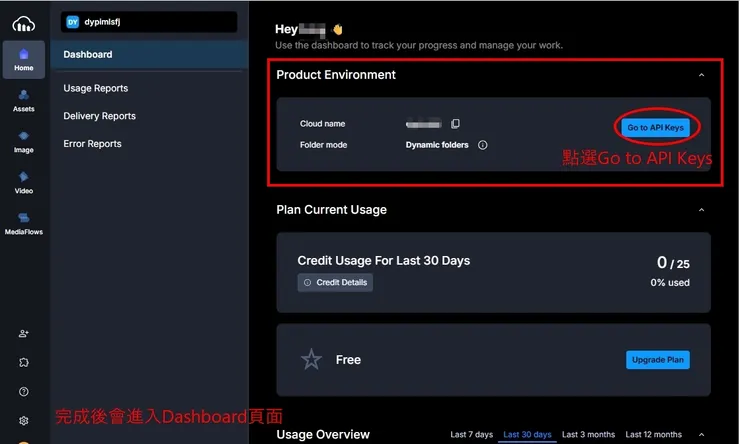Click the star icon beside Free plan

(x=311, y=360)
